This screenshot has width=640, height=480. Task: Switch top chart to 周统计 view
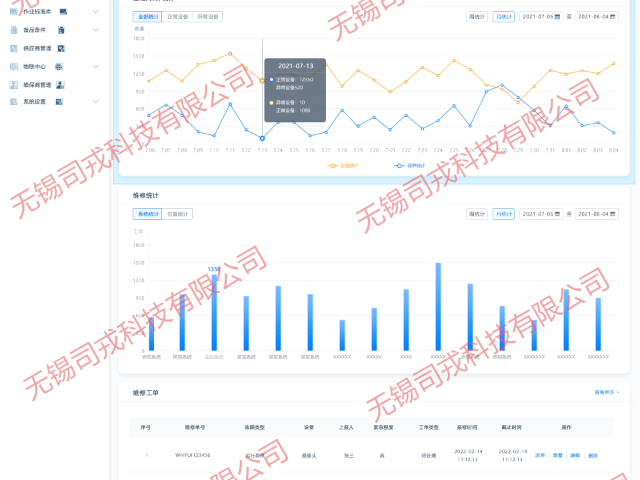[x=478, y=17]
